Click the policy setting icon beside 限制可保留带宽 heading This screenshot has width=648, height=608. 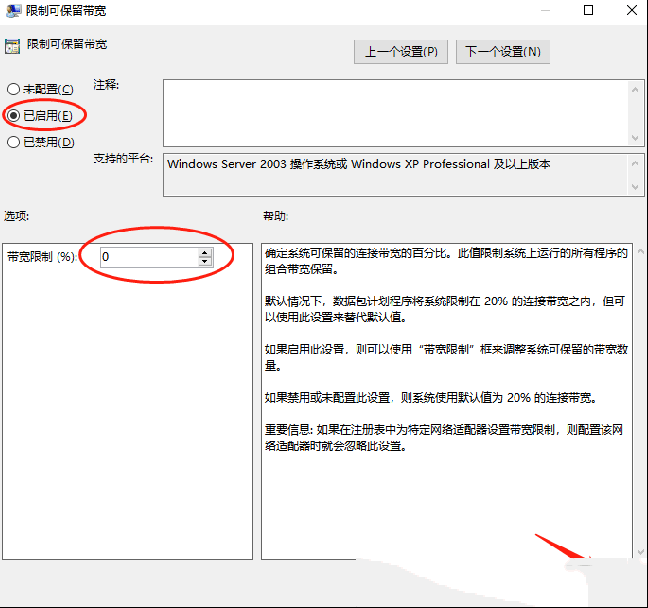[12, 45]
